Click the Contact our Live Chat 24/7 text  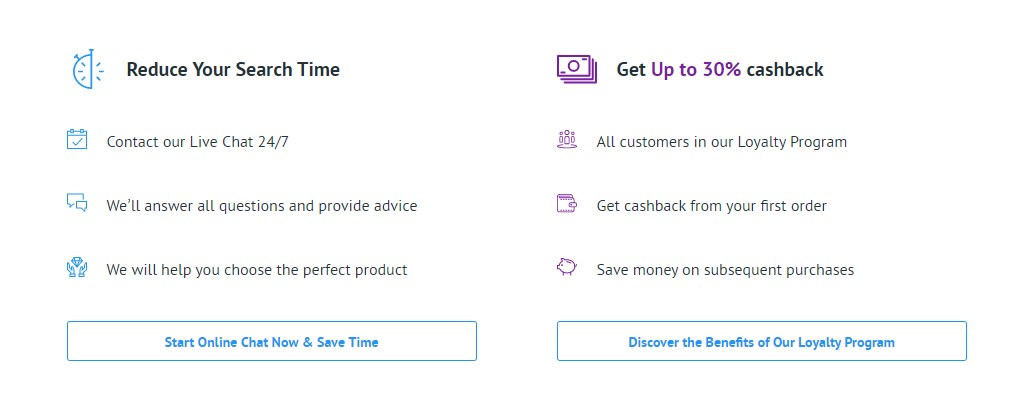point(198,142)
